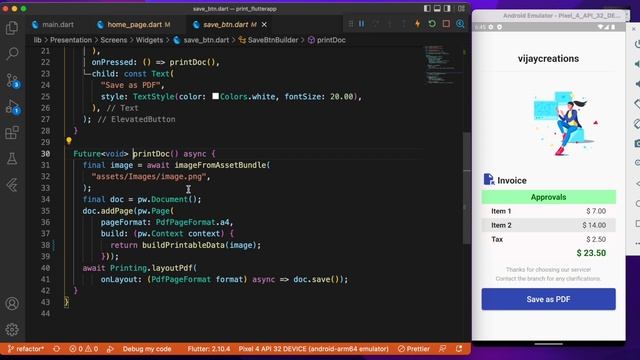Open the Accounts menu icon
Image resolution: width=640 pixels, height=360 pixels.
tap(12, 304)
